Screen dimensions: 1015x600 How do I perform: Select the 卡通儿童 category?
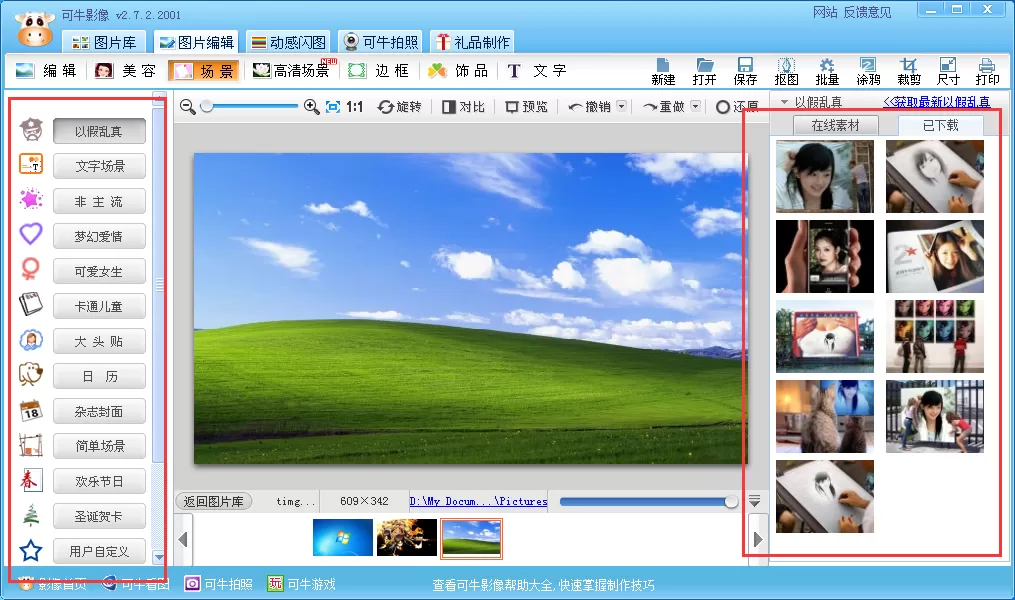99,306
